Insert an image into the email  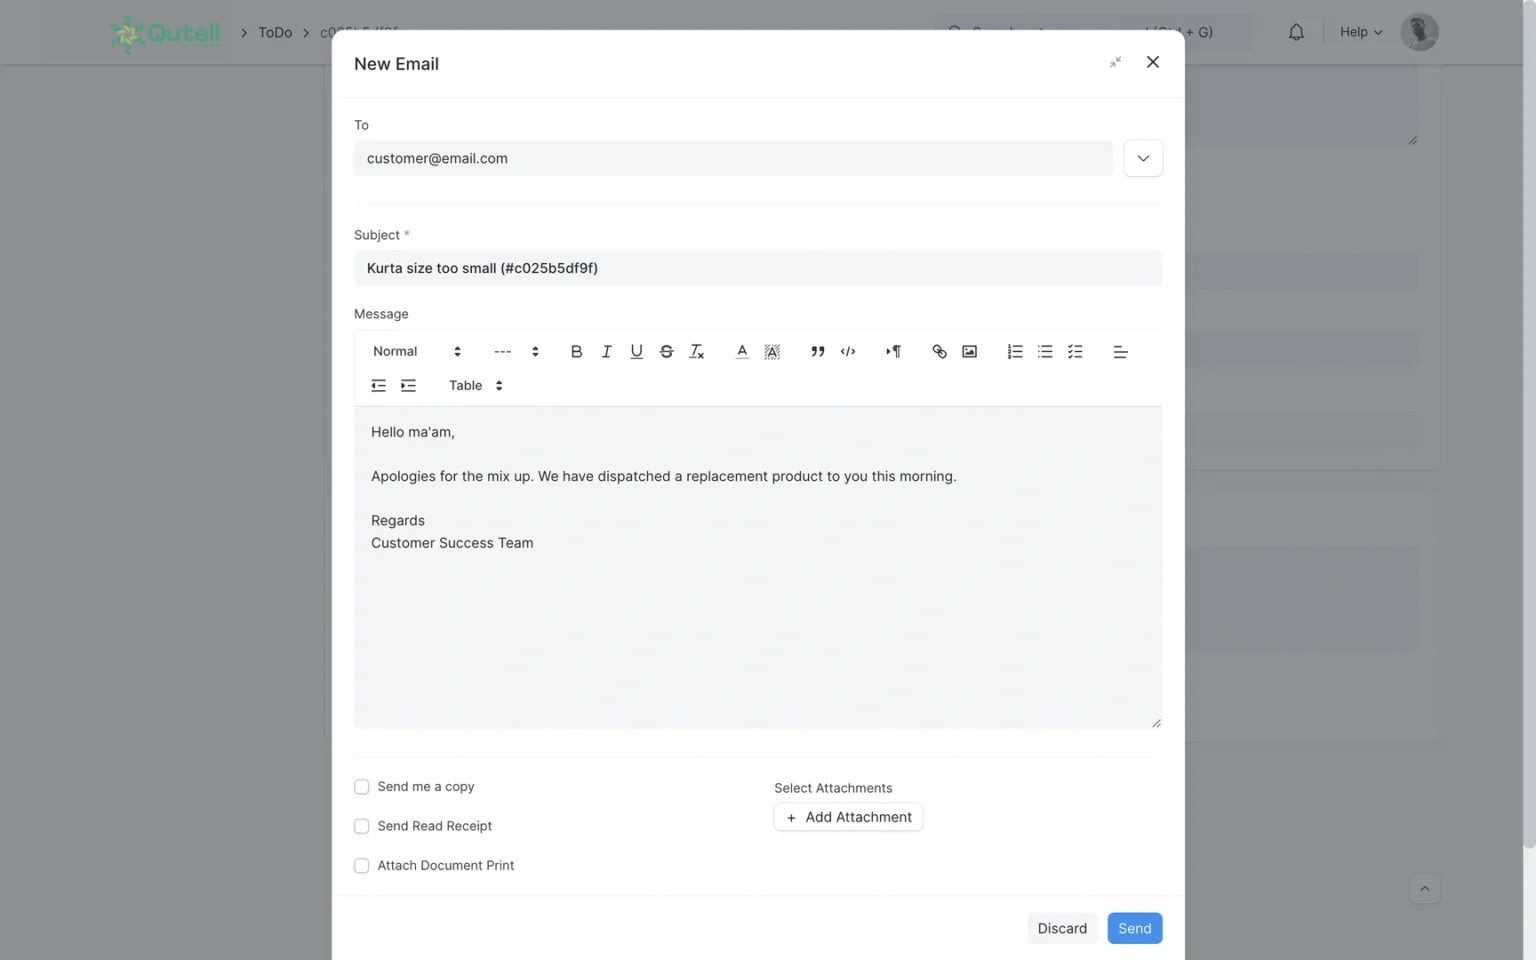coord(969,351)
